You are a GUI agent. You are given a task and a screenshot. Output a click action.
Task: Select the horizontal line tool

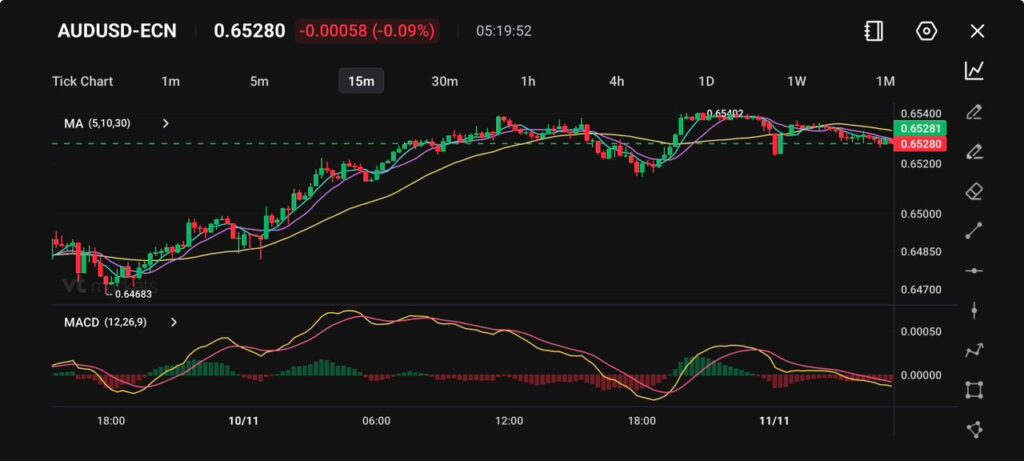tap(974, 270)
